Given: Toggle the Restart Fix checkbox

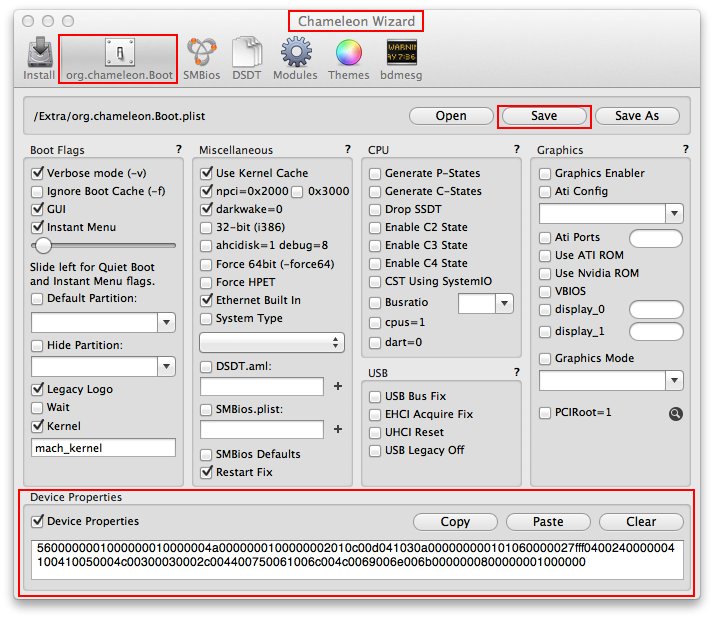Looking at the screenshot, I should click(x=206, y=472).
